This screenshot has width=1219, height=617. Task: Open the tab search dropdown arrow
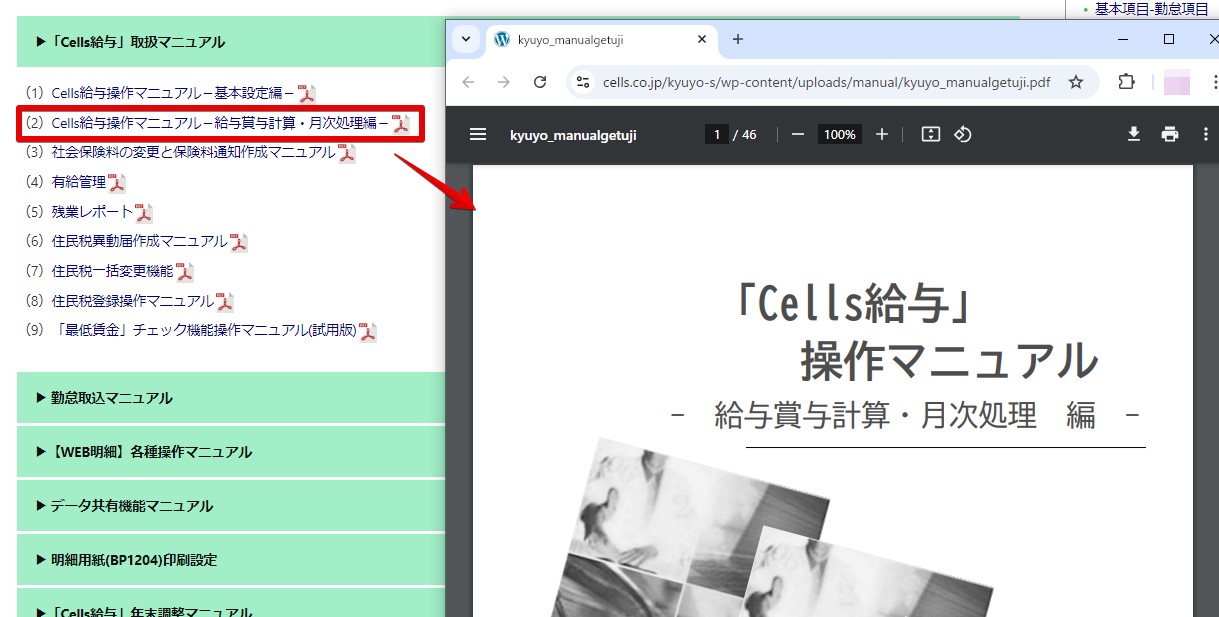click(x=465, y=39)
